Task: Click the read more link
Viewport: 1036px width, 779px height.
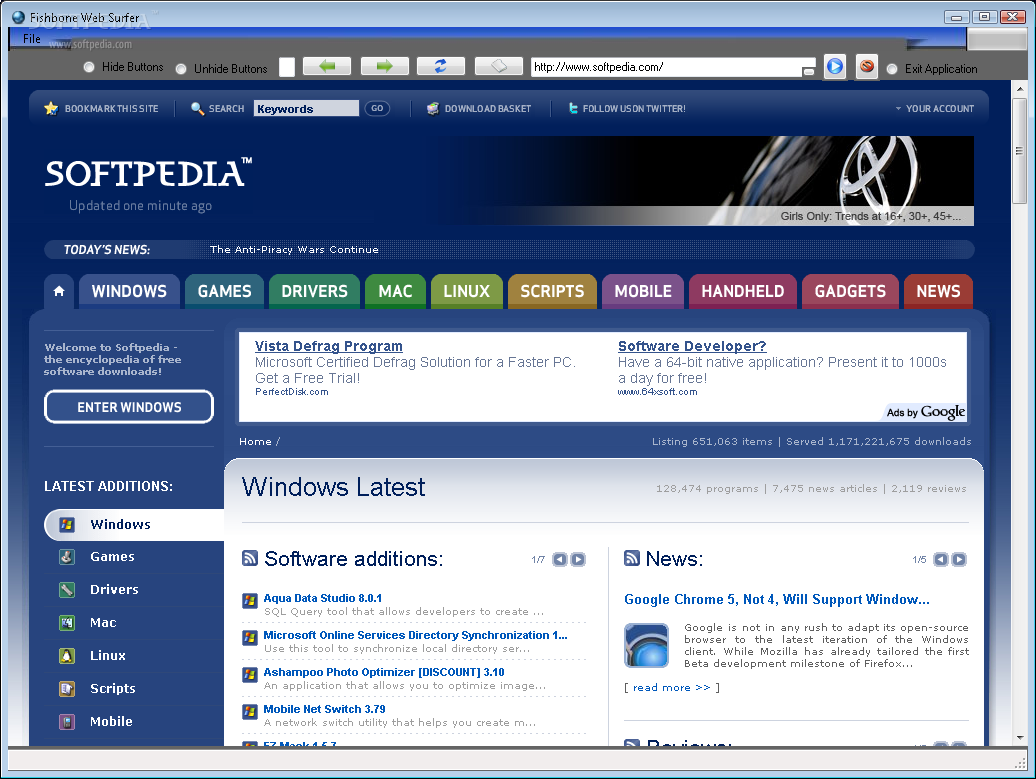Action: [671, 688]
